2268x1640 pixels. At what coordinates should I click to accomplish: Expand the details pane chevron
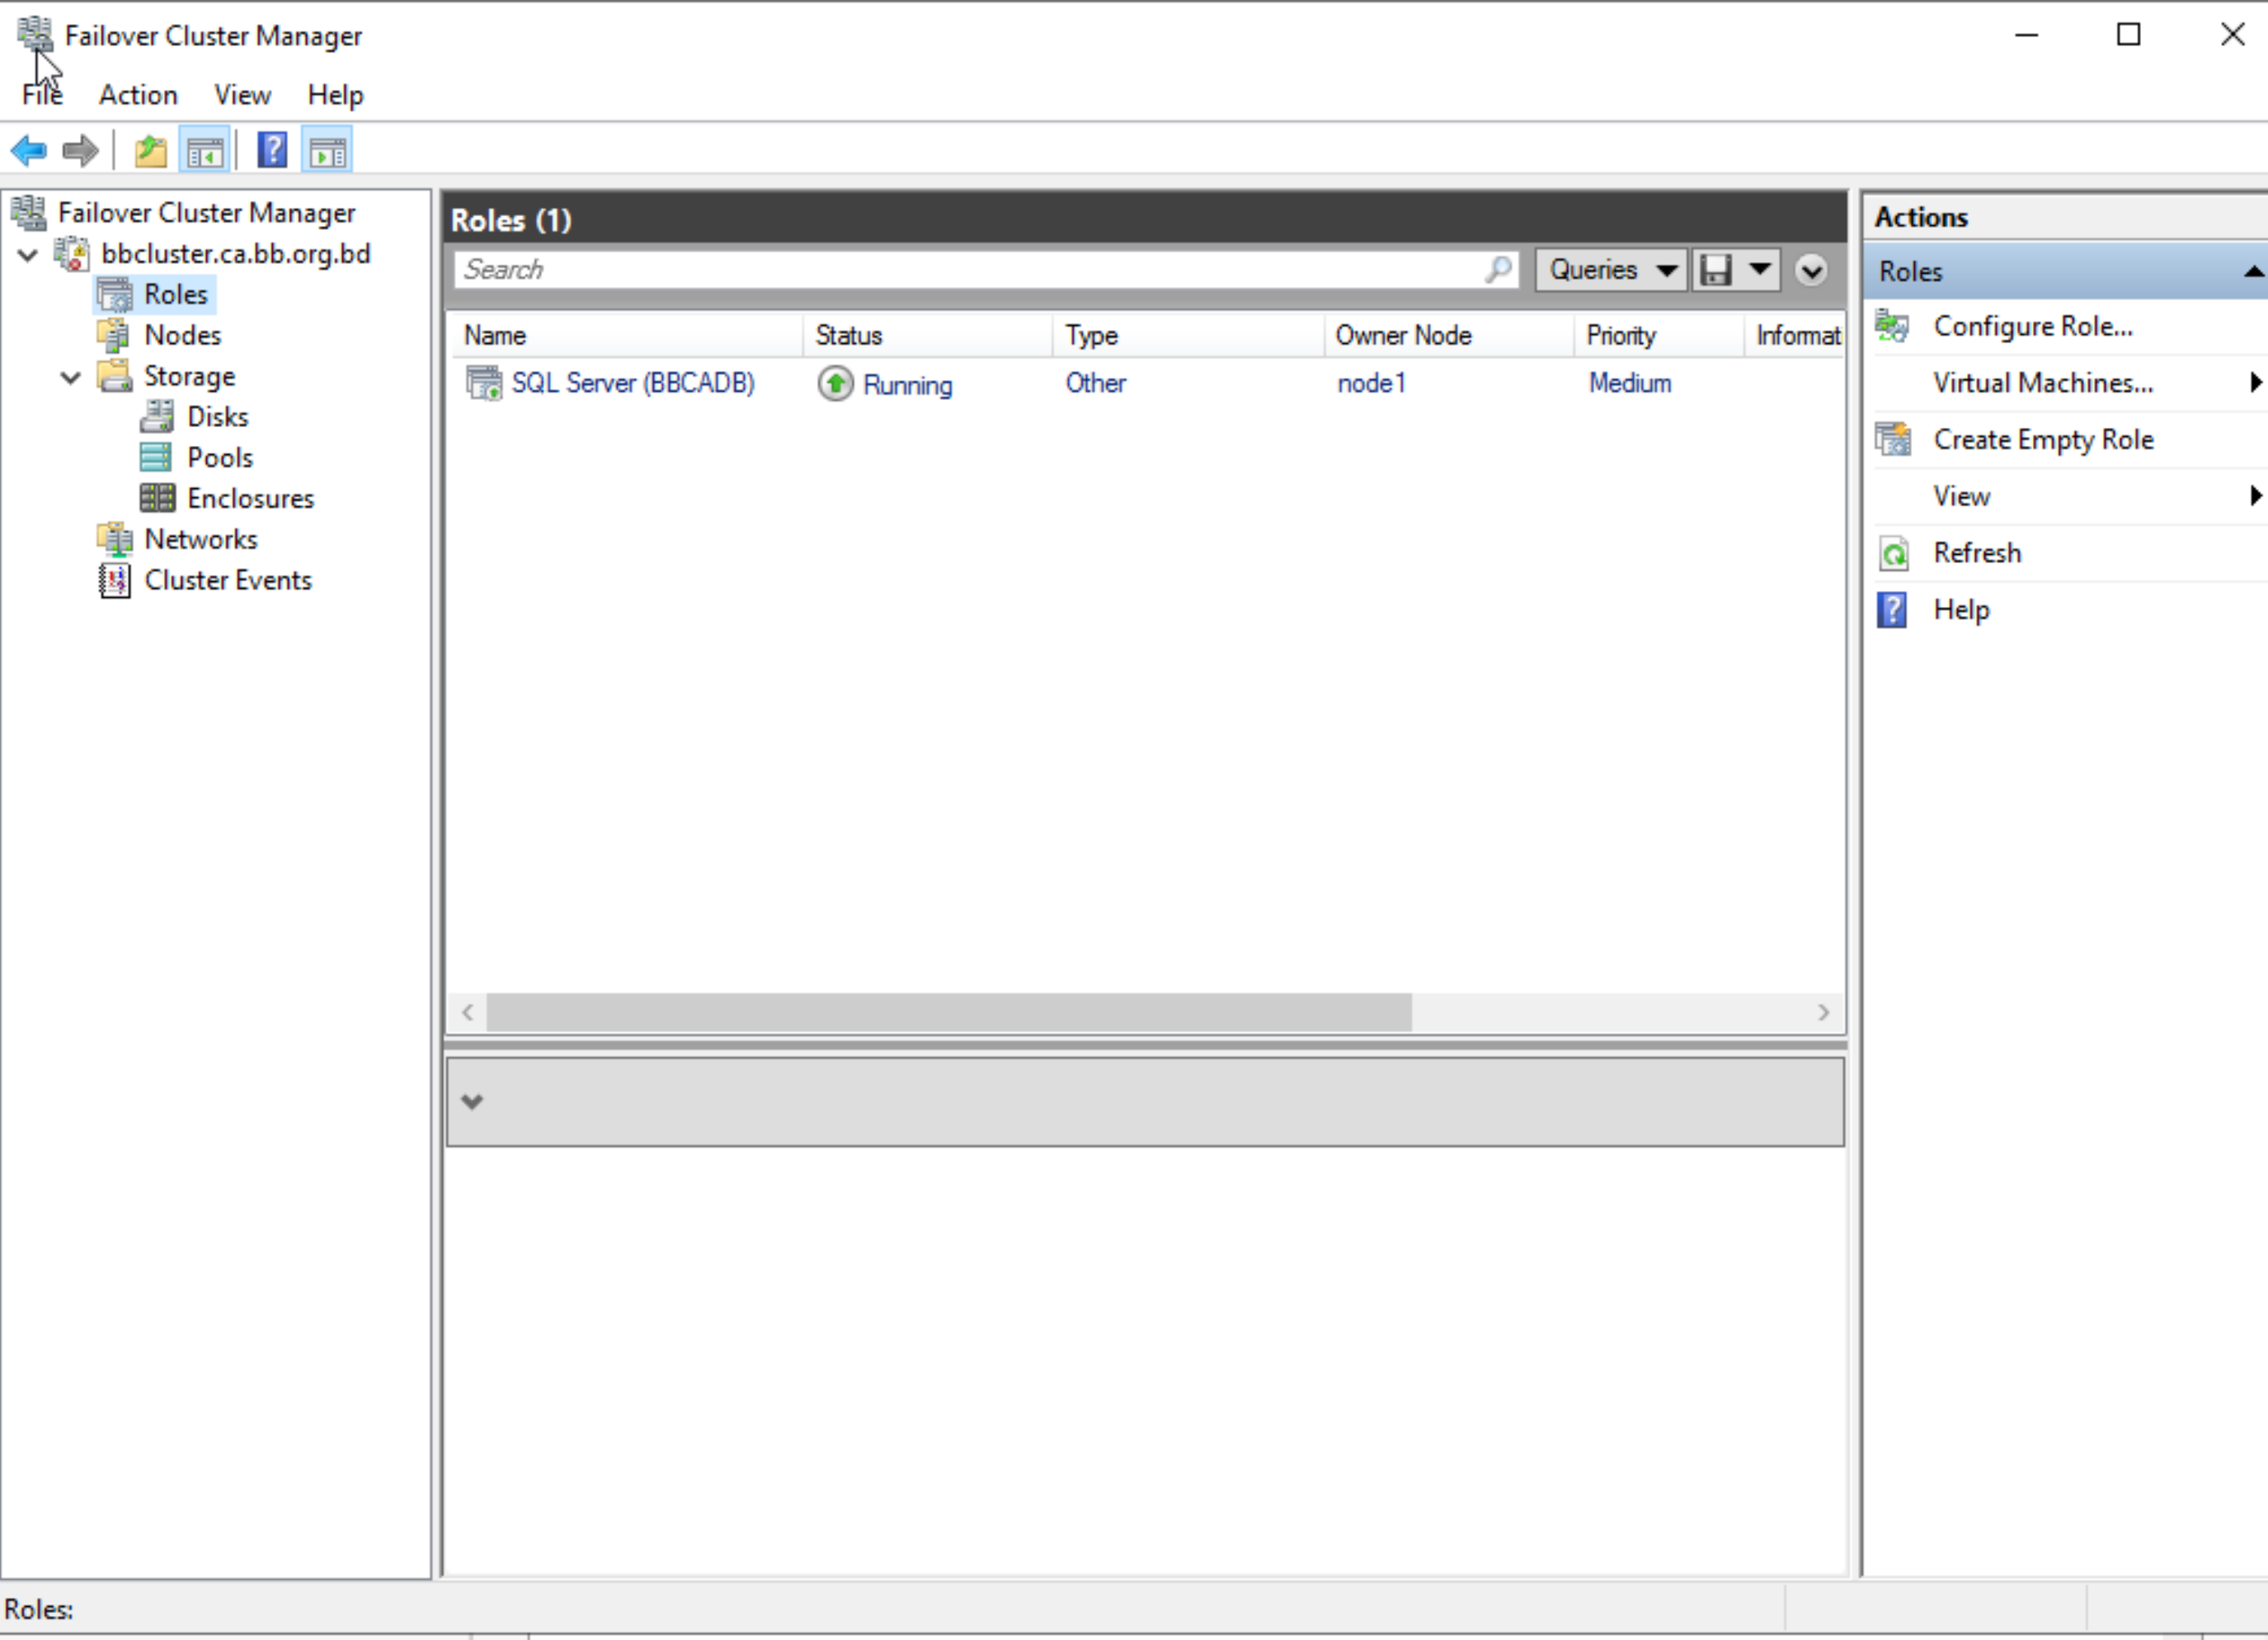(x=472, y=1101)
